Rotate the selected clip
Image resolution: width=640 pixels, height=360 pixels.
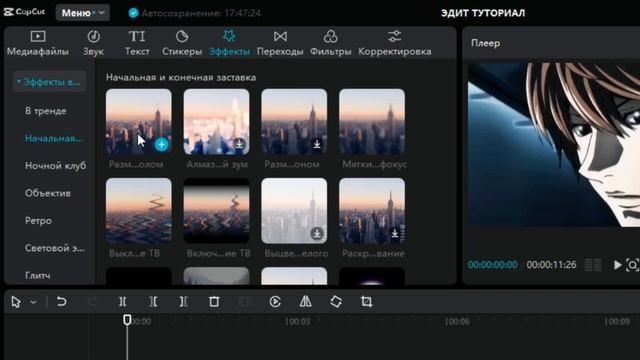[x=336, y=302]
